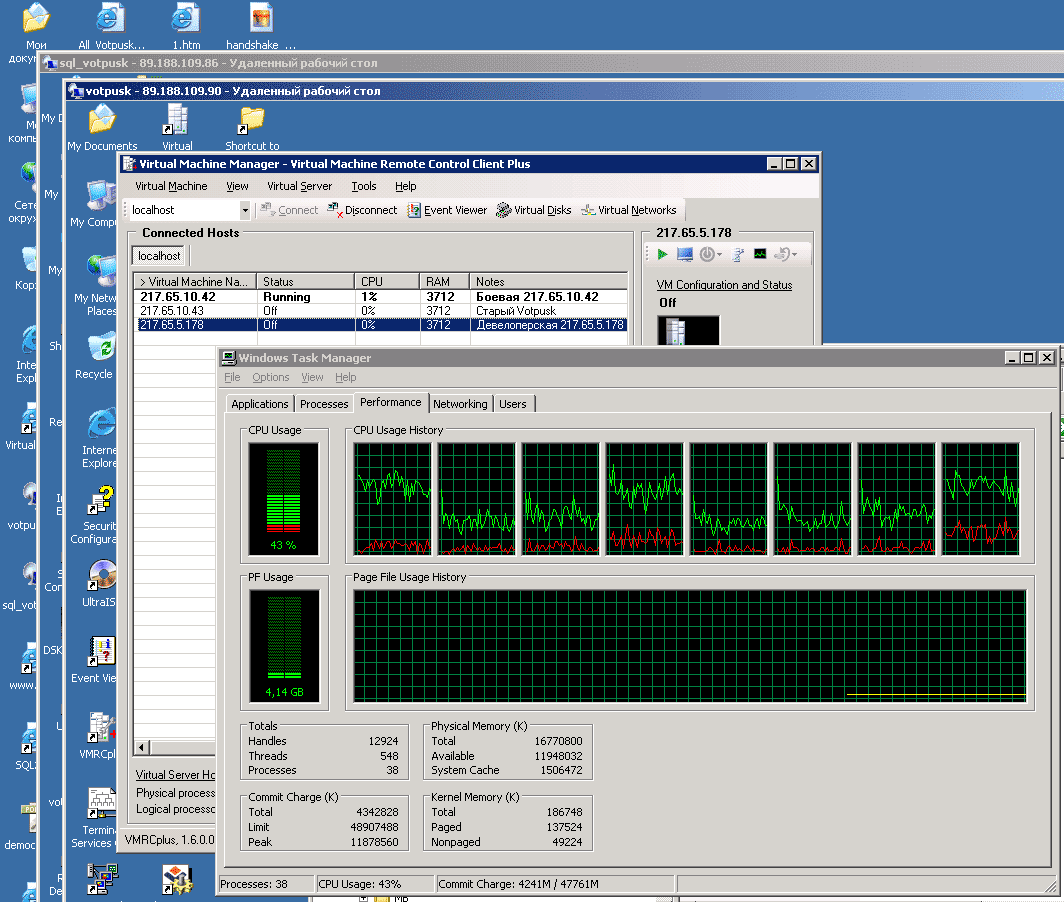The height and width of the screenshot is (902, 1064).
Task: Click the grayed undo disks icon
Action: click(782, 254)
